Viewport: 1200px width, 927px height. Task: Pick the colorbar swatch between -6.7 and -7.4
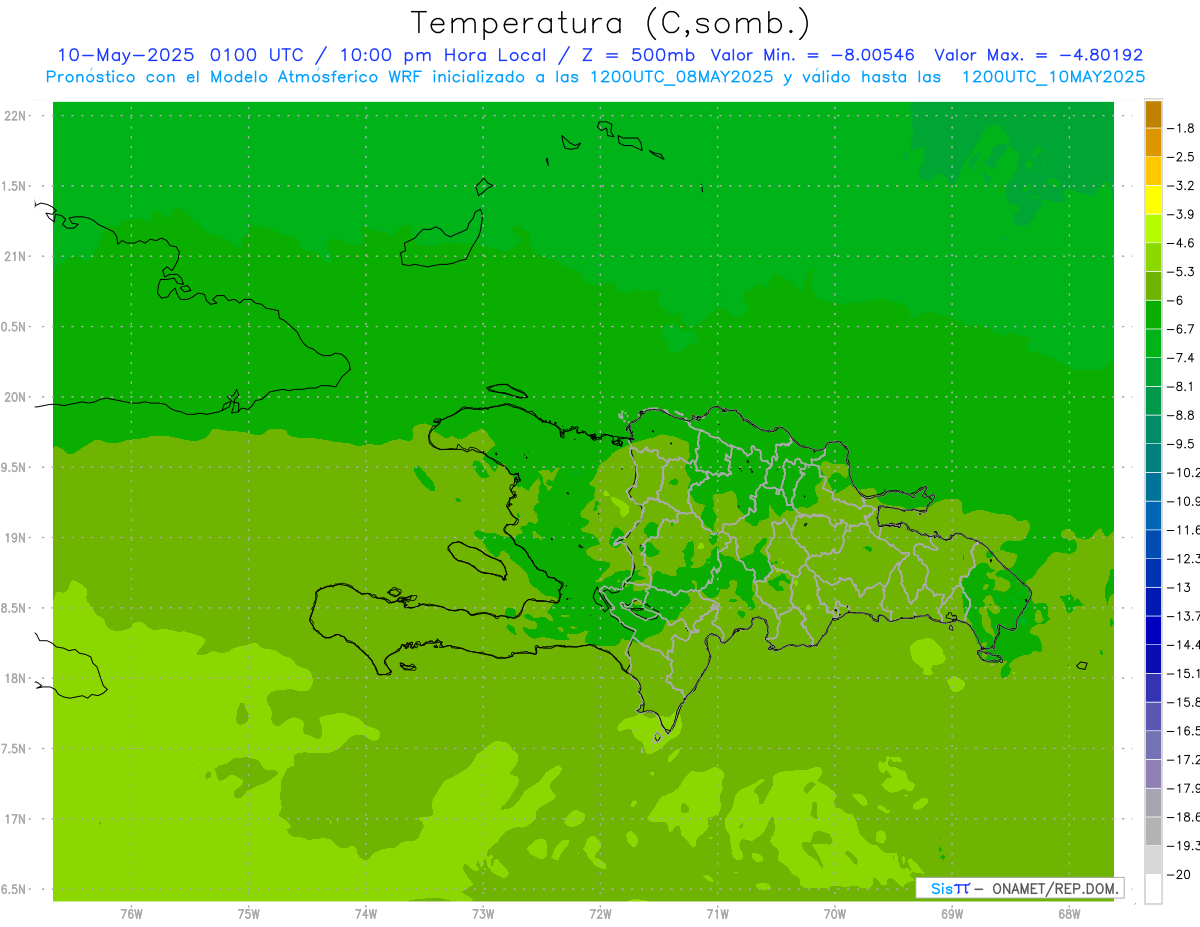[x=1153, y=343]
